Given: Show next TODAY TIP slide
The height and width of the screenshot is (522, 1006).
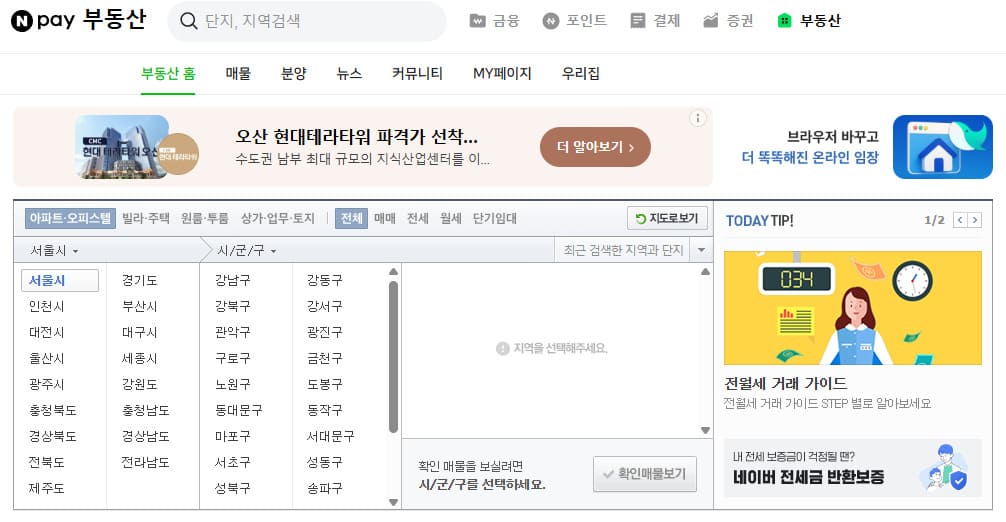Looking at the screenshot, I should click(975, 220).
